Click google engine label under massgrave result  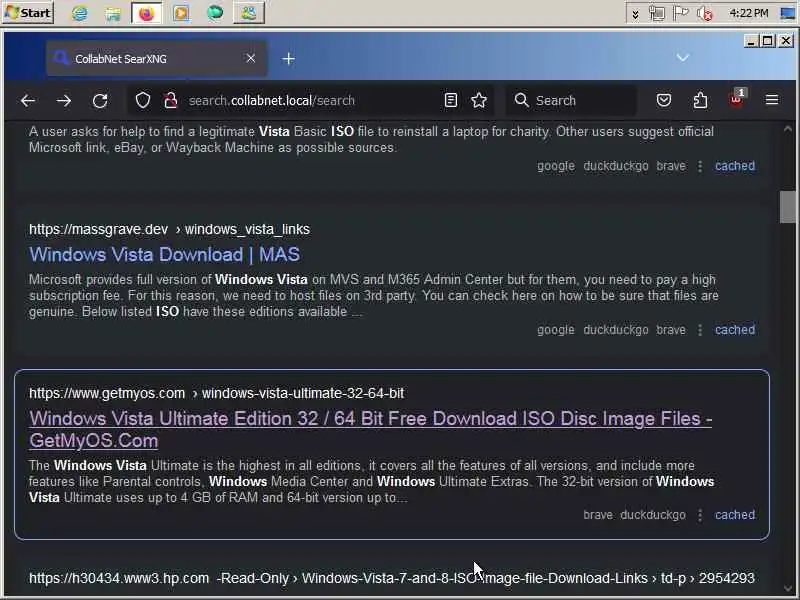click(x=556, y=330)
